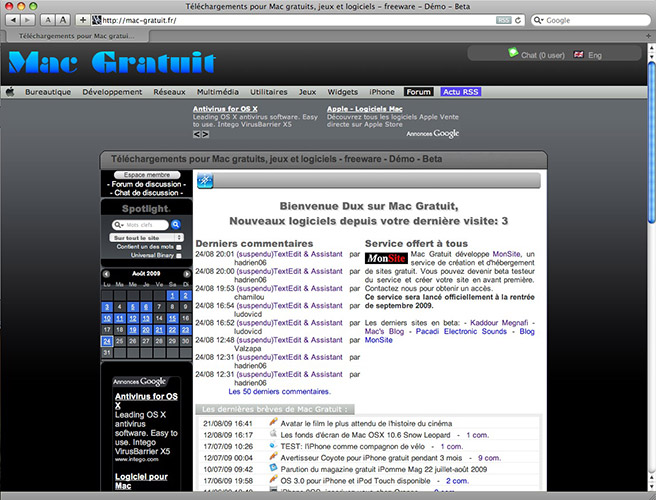Open the 'Kaddour Megnafi' beta site link

[499, 323]
